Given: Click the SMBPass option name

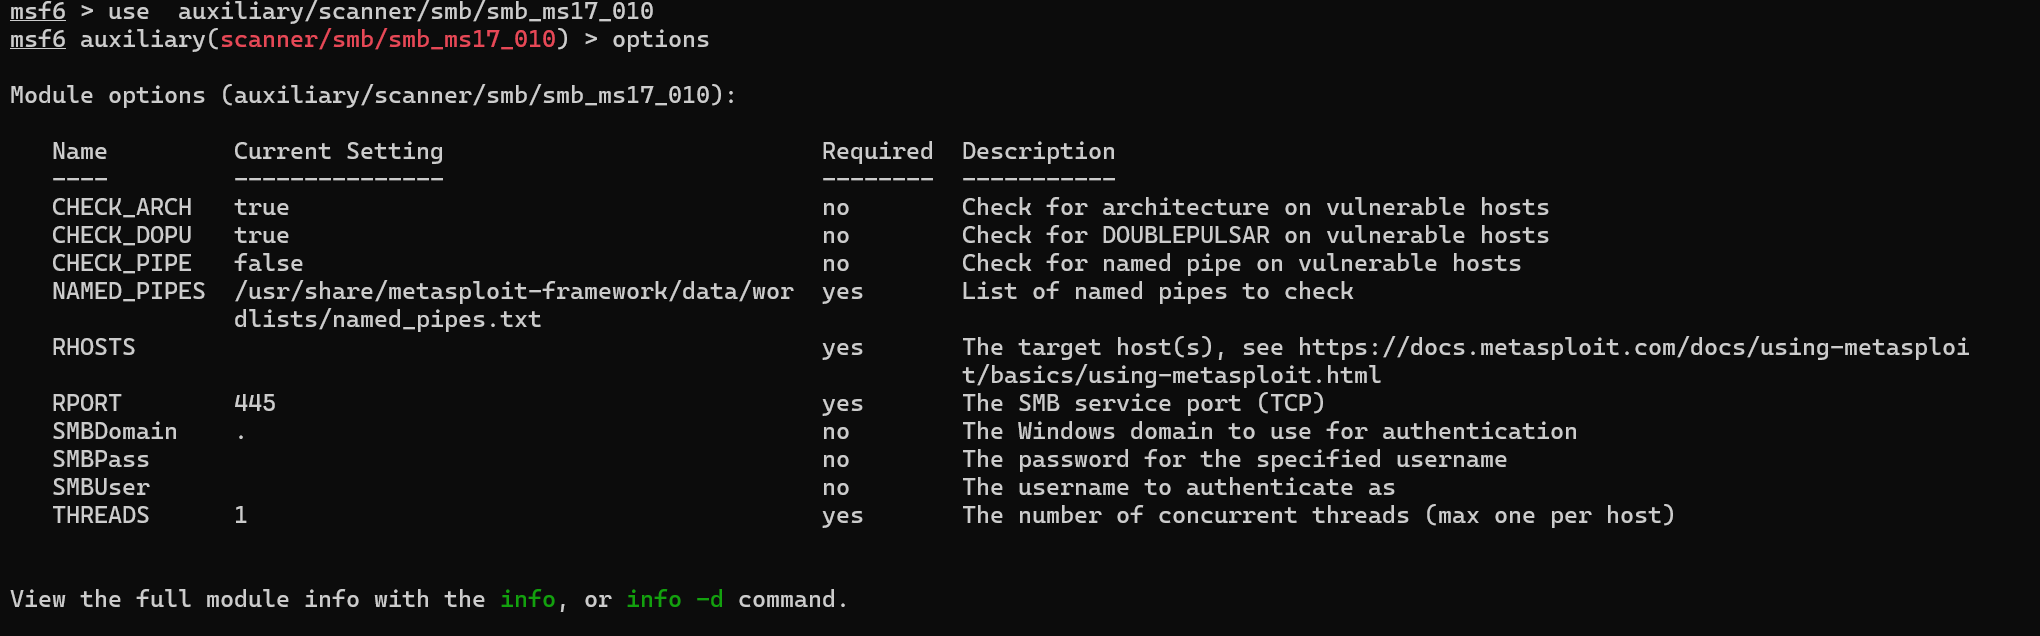Looking at the screenshot, I should [x=100, y=460].
